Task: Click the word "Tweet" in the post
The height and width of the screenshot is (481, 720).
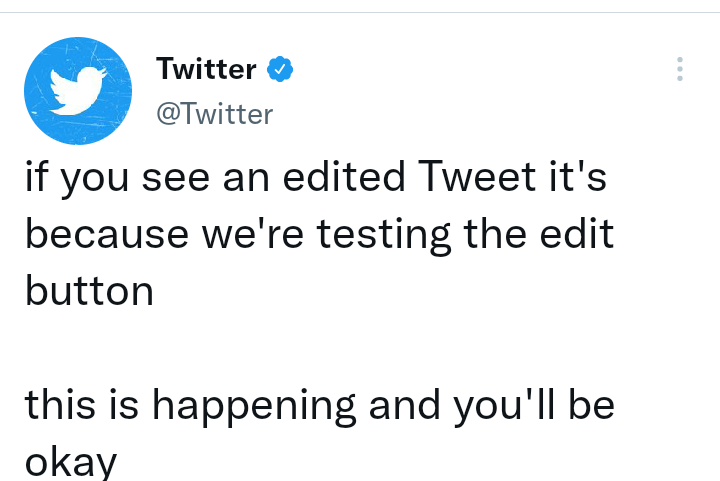Action: 477,177
